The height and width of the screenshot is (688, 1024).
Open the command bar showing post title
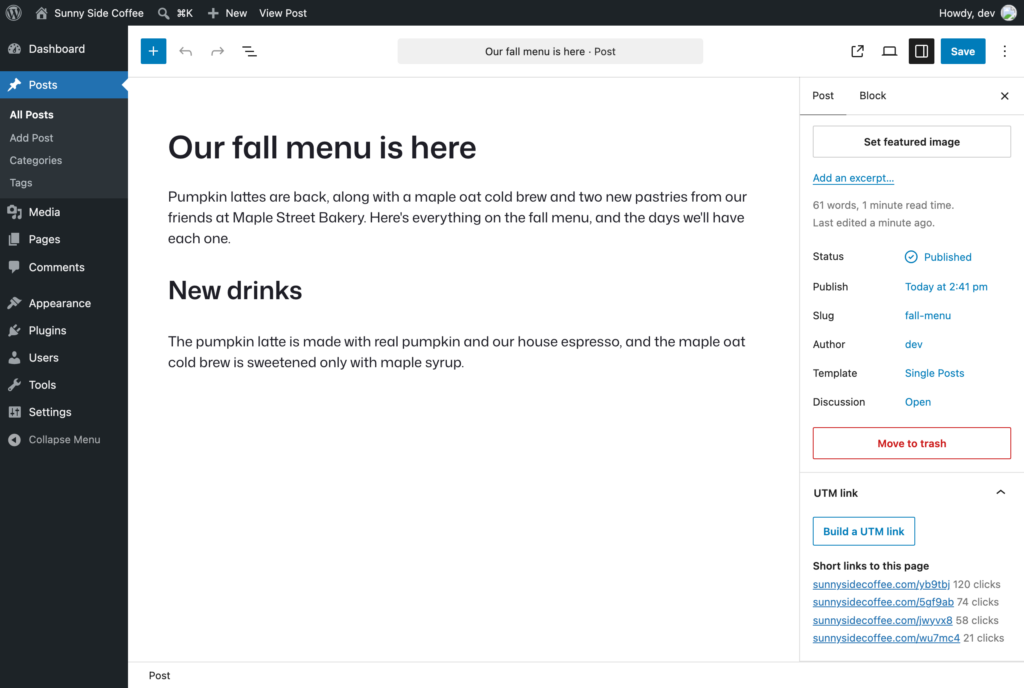point(550,52)
